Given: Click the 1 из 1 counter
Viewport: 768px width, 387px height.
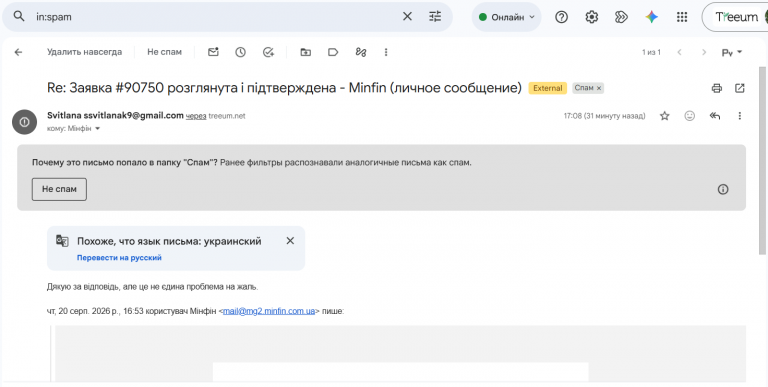Looking at the screenshot, I should 651,52.
